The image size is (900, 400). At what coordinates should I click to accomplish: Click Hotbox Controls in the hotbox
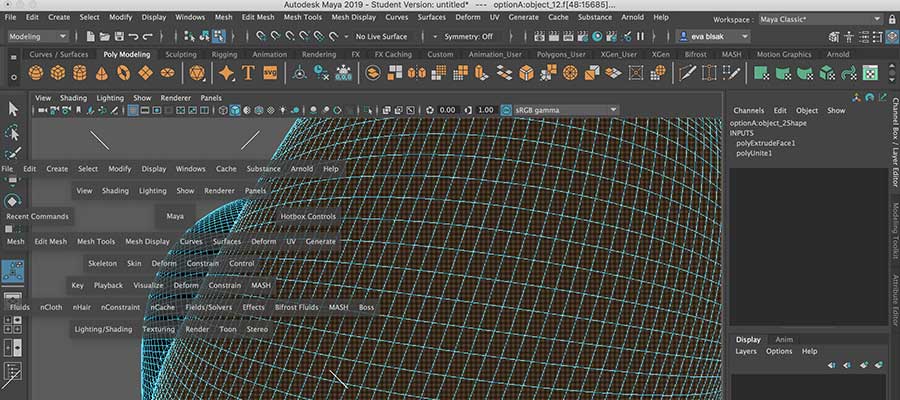pos(308,216)
